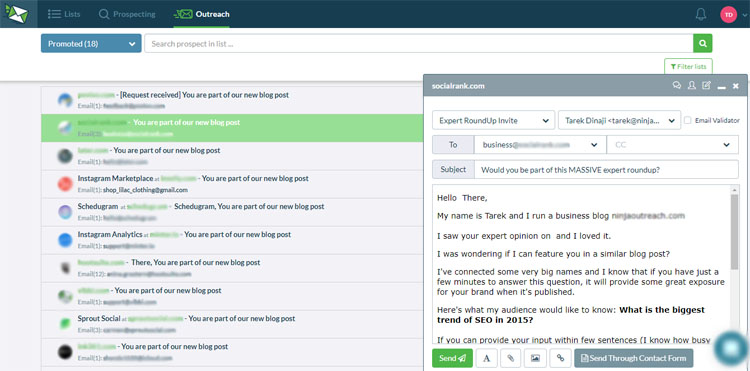Image resolution: width=750 pixels, height=371 pixels.
Task: Open text formatting (A) options
Action: (486, 358)
